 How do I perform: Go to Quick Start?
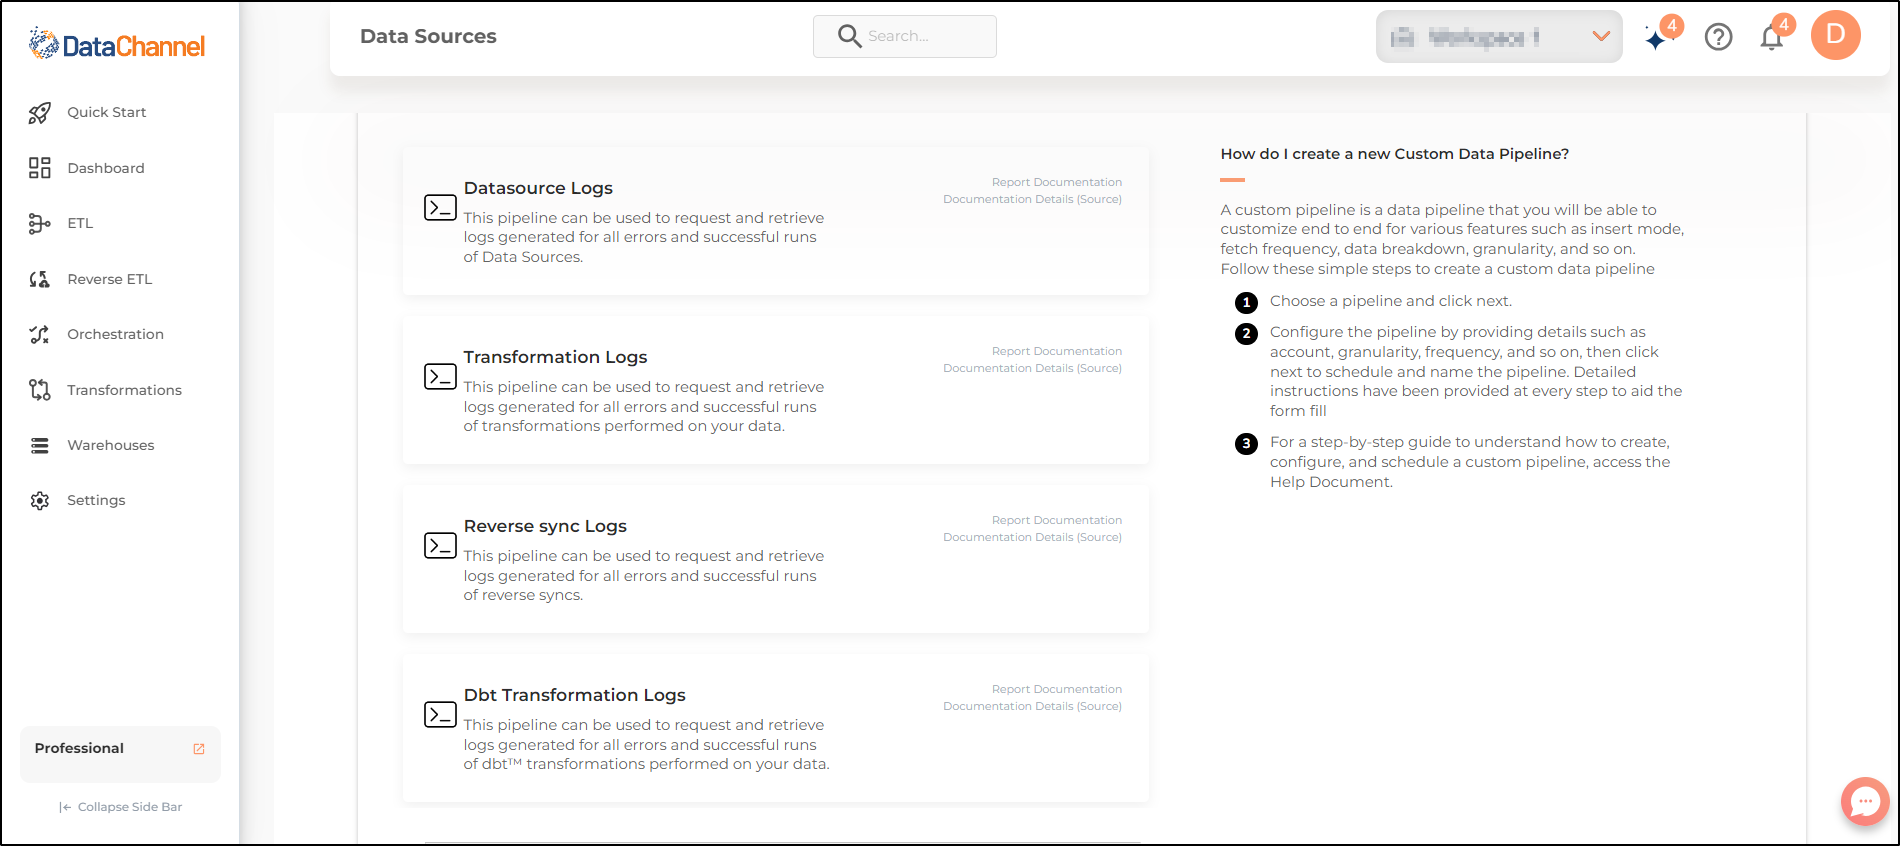click(107, 112)
